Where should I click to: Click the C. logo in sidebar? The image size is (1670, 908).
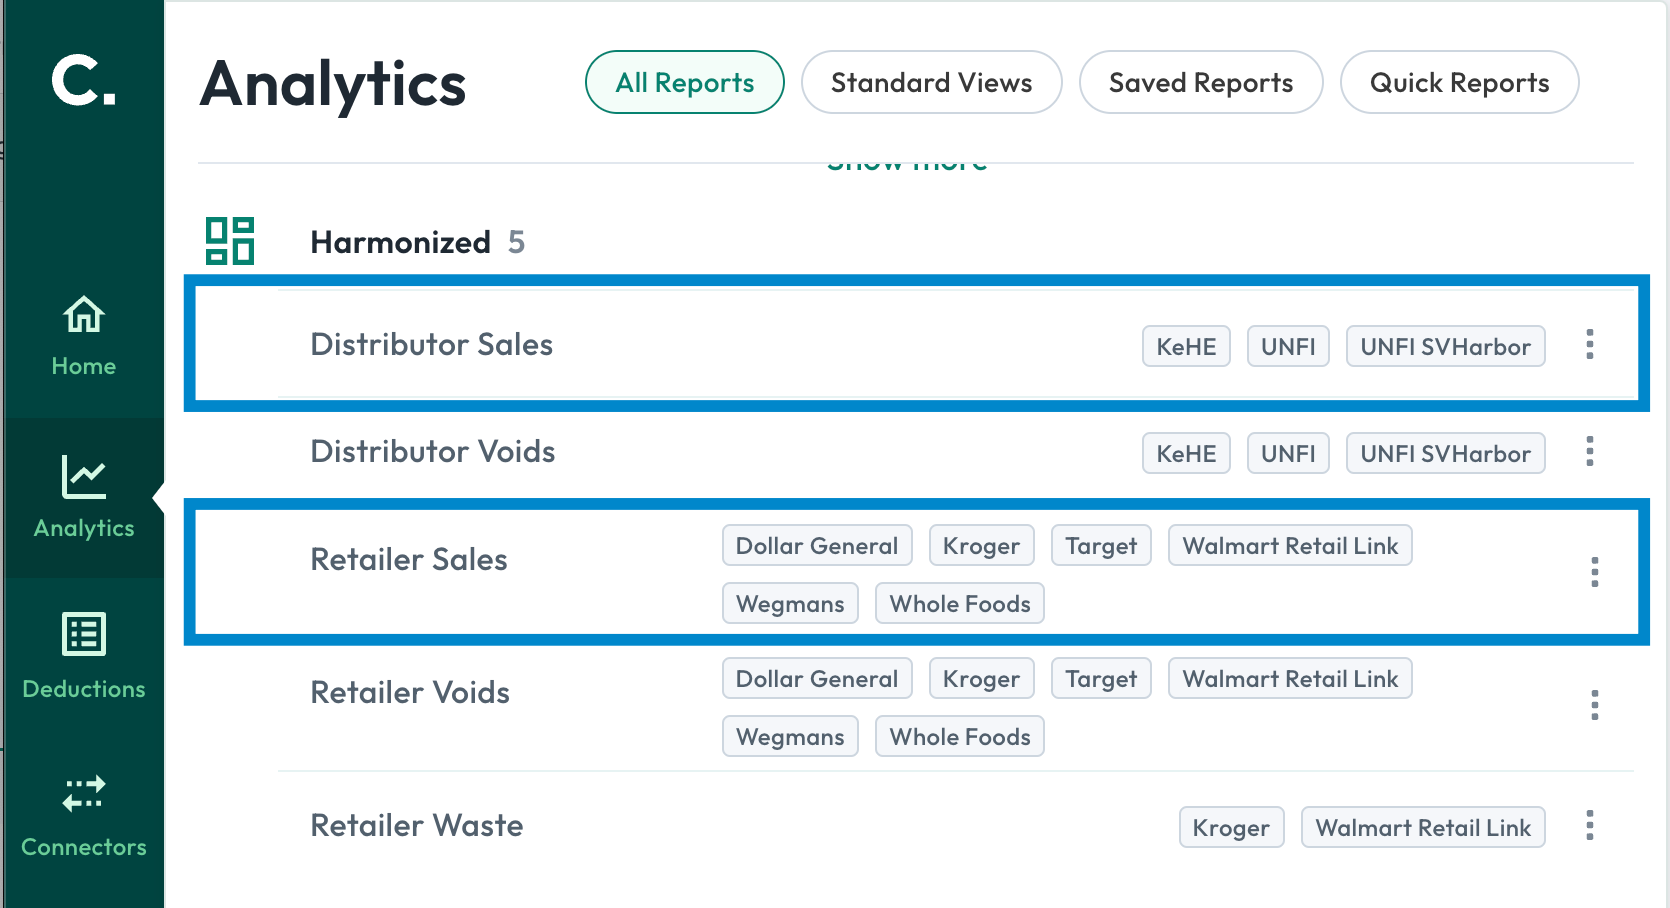click(84, 81)
